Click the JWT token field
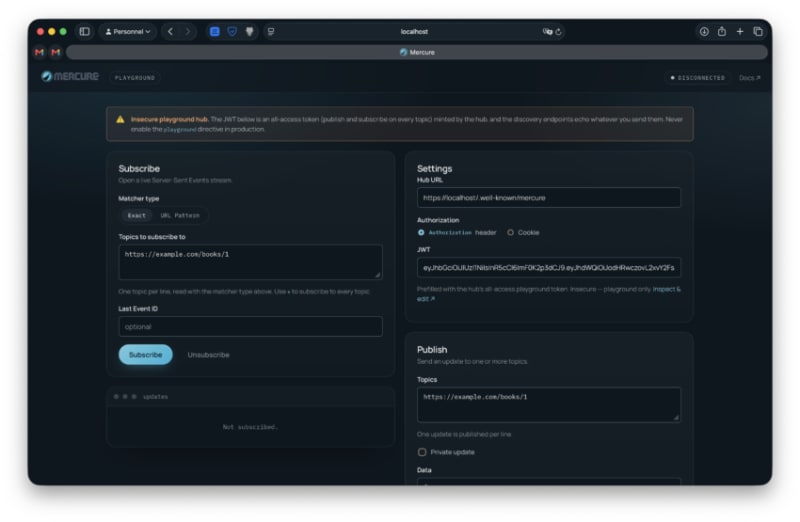Viewport: 800px width, 522px height. 548,267
